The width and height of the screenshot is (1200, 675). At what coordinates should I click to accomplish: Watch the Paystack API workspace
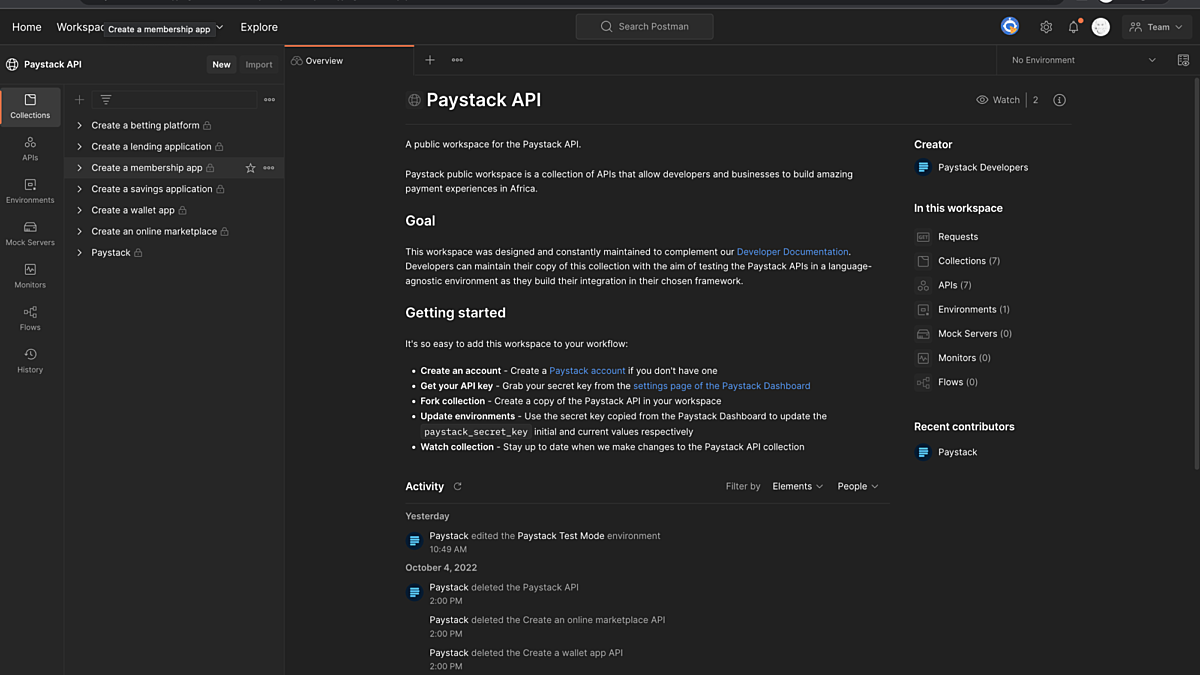[998, 100]
